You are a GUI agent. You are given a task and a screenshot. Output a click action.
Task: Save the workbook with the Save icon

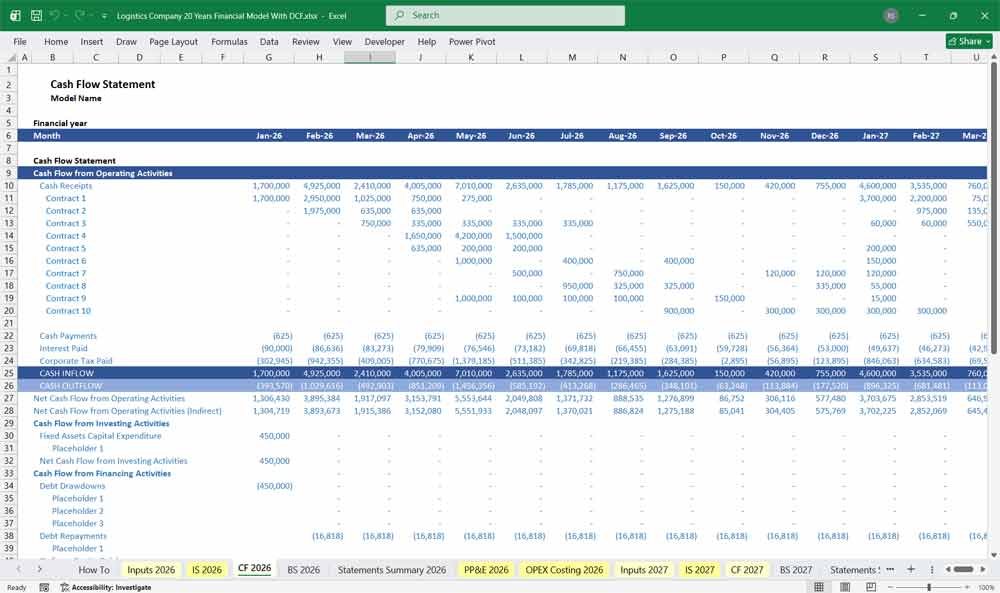[x=36, y=15]
